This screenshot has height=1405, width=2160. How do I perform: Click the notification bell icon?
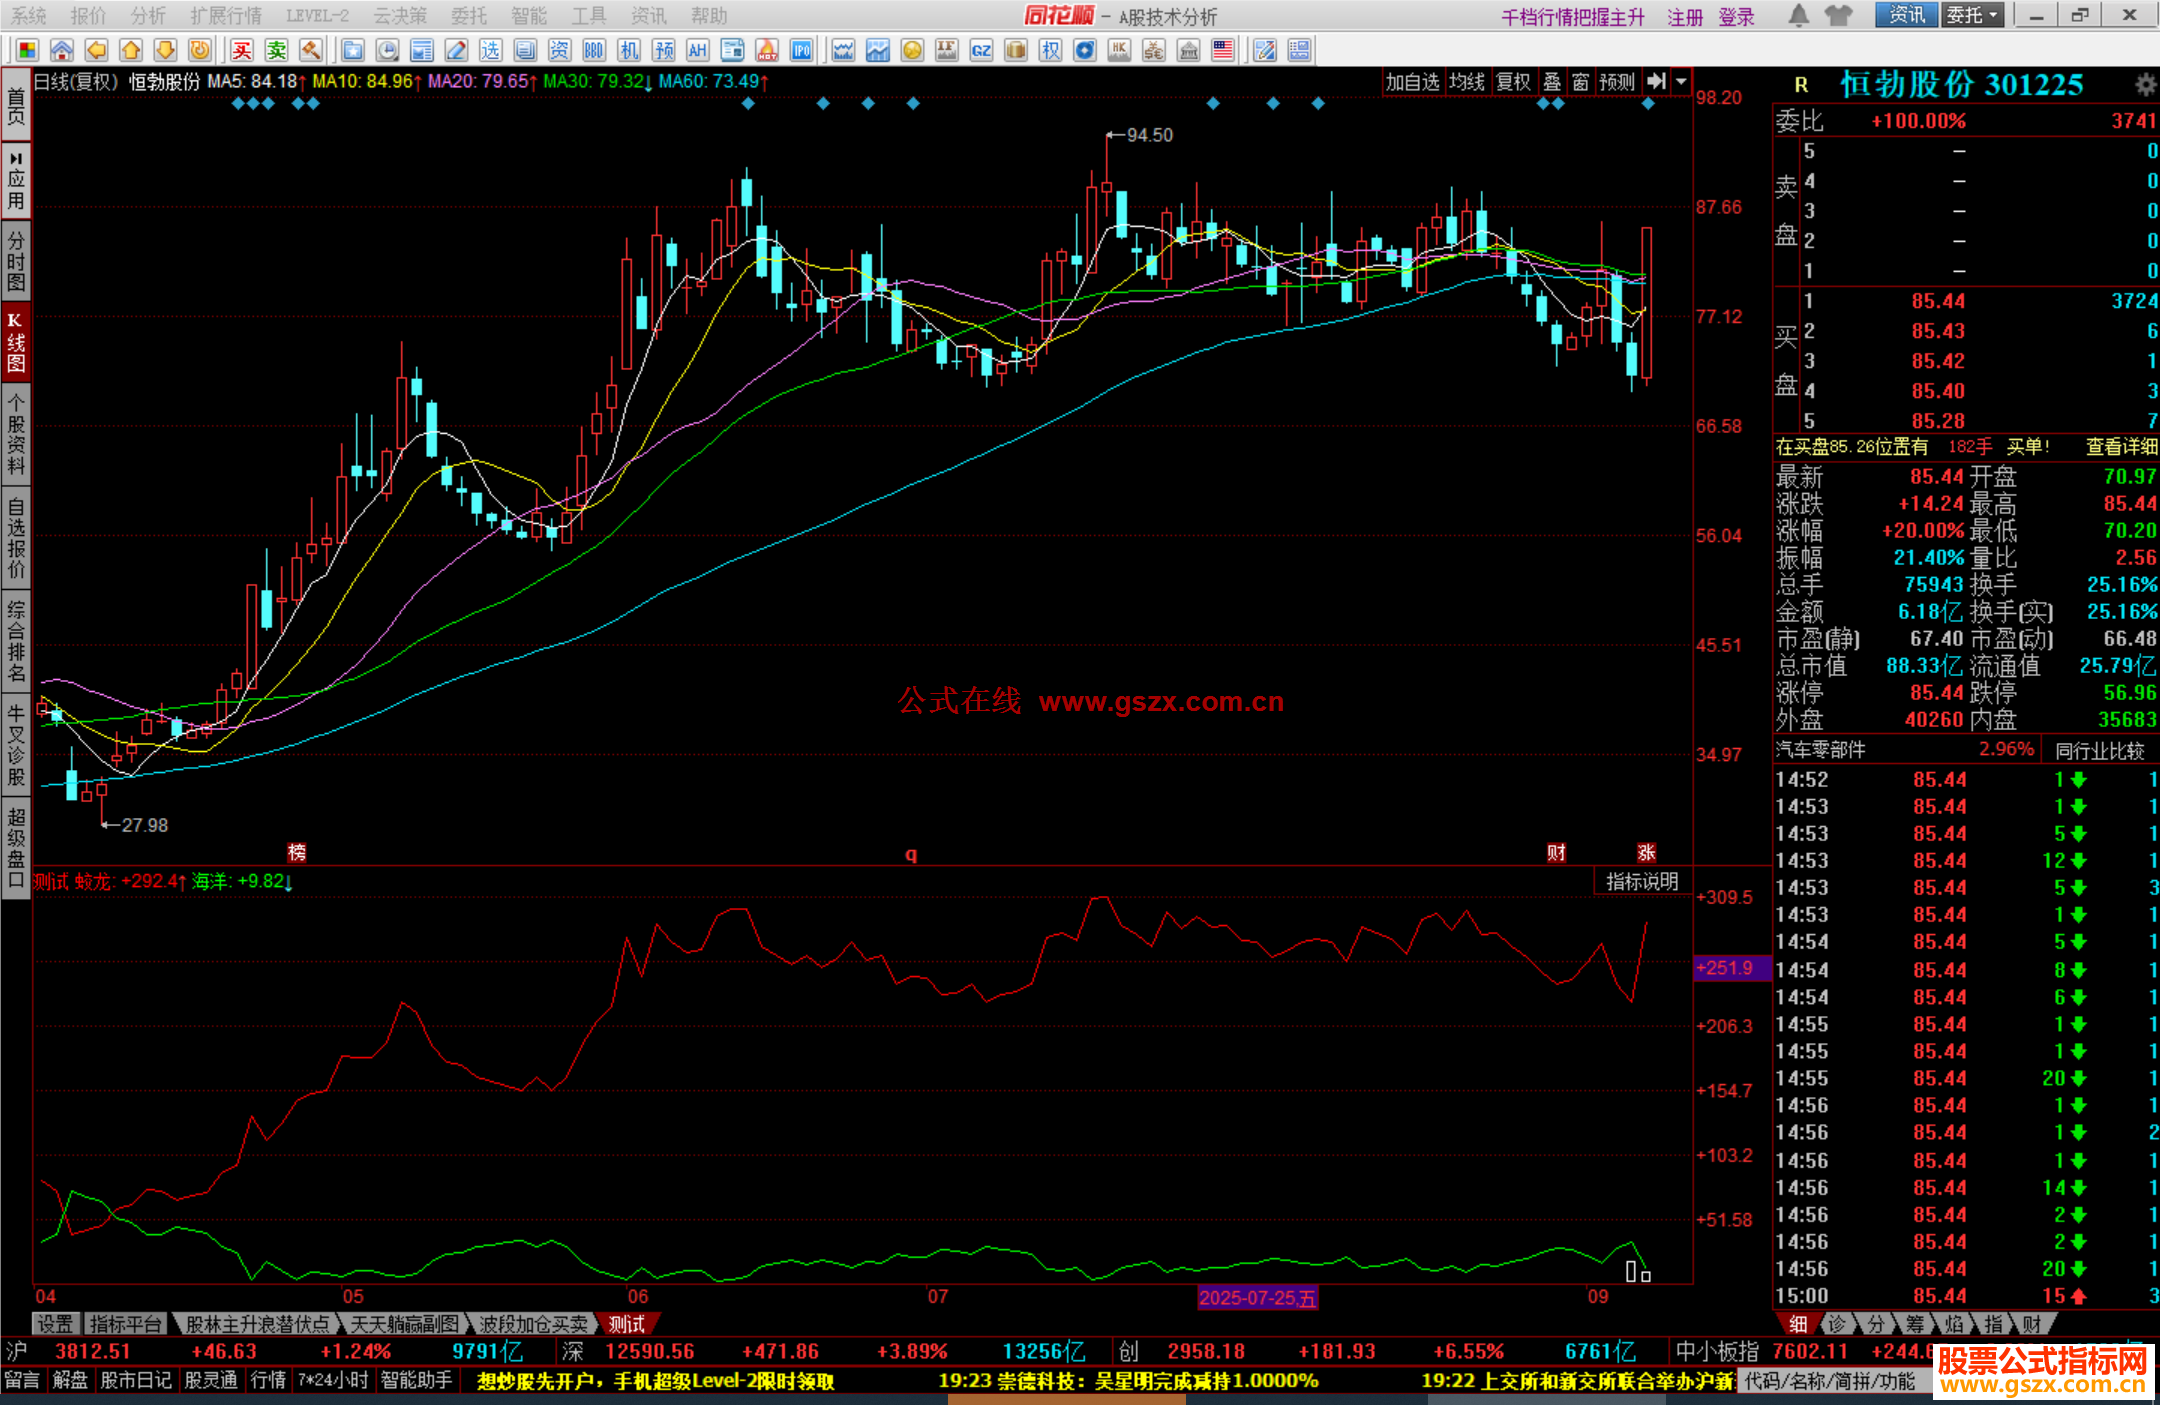point(1798,15)
